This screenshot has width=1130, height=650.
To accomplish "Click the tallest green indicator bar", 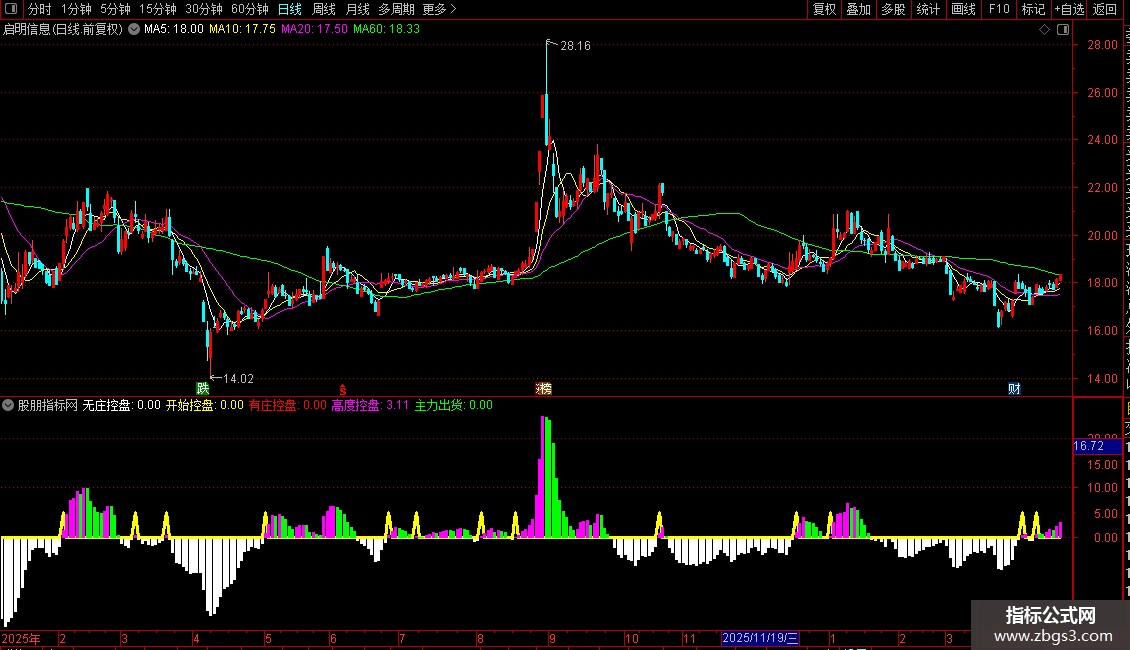I will [x=548, y=477].
